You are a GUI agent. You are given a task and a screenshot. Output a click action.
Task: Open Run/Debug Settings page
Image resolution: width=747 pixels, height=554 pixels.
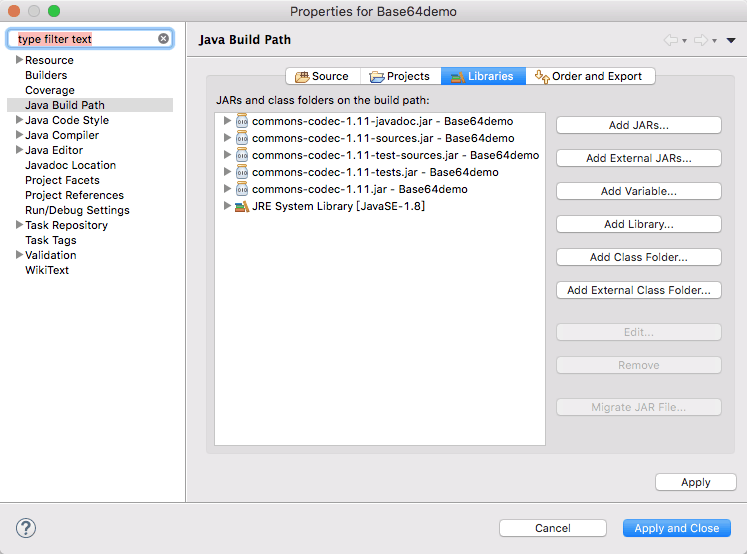tap(77, 210)
